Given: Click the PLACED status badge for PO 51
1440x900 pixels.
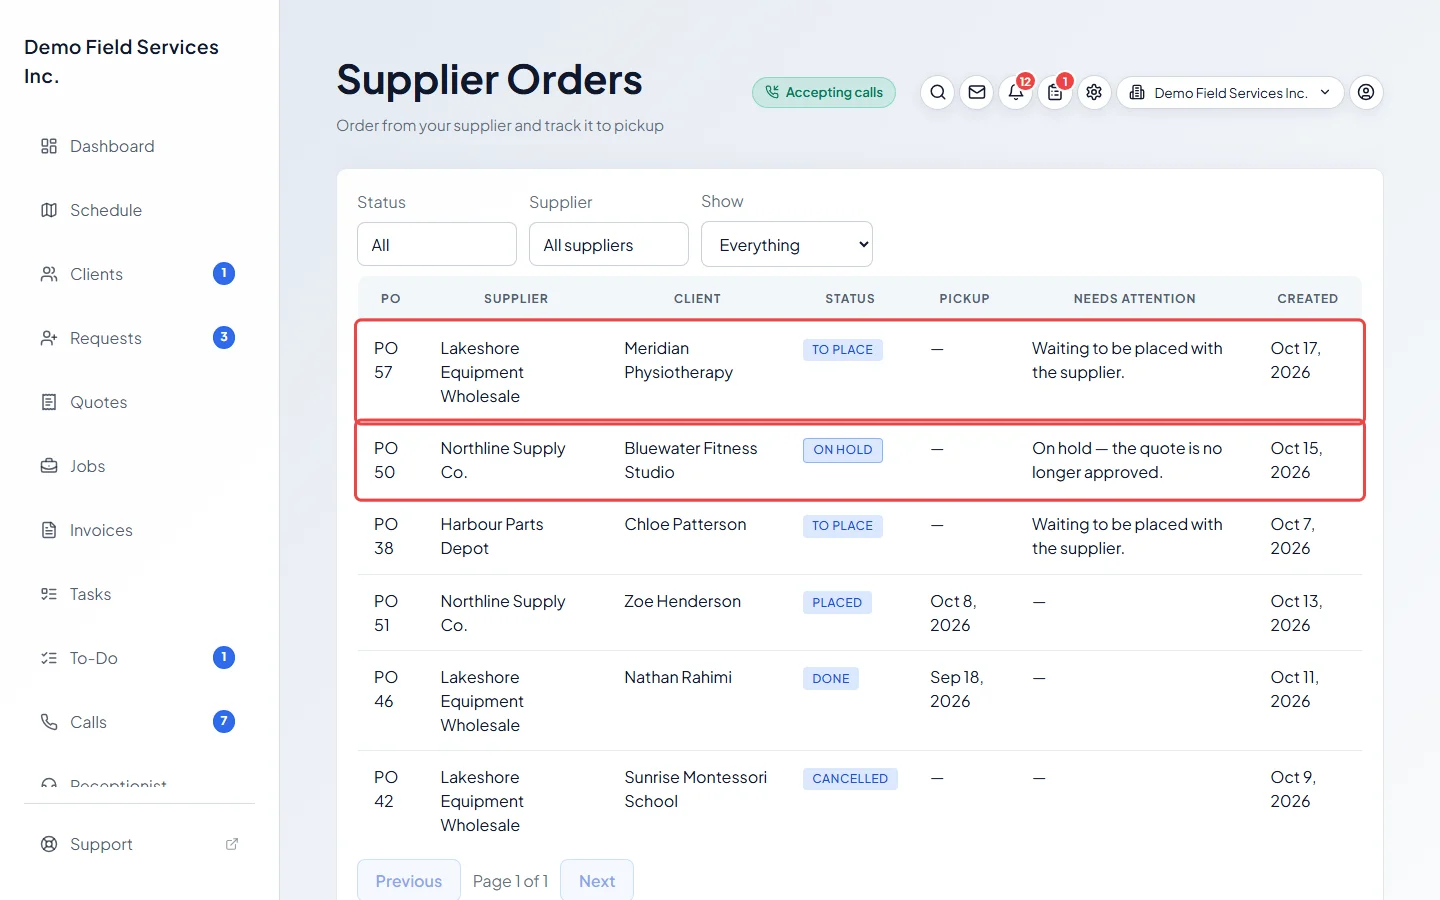Looking at the screenshot, I should 837,603.
